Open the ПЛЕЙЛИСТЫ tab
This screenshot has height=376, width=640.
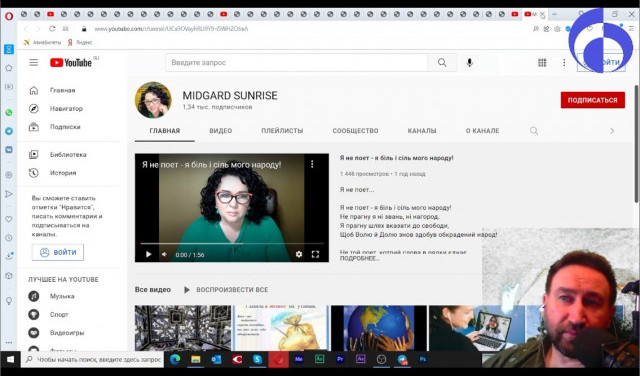(x=282, y=131)
